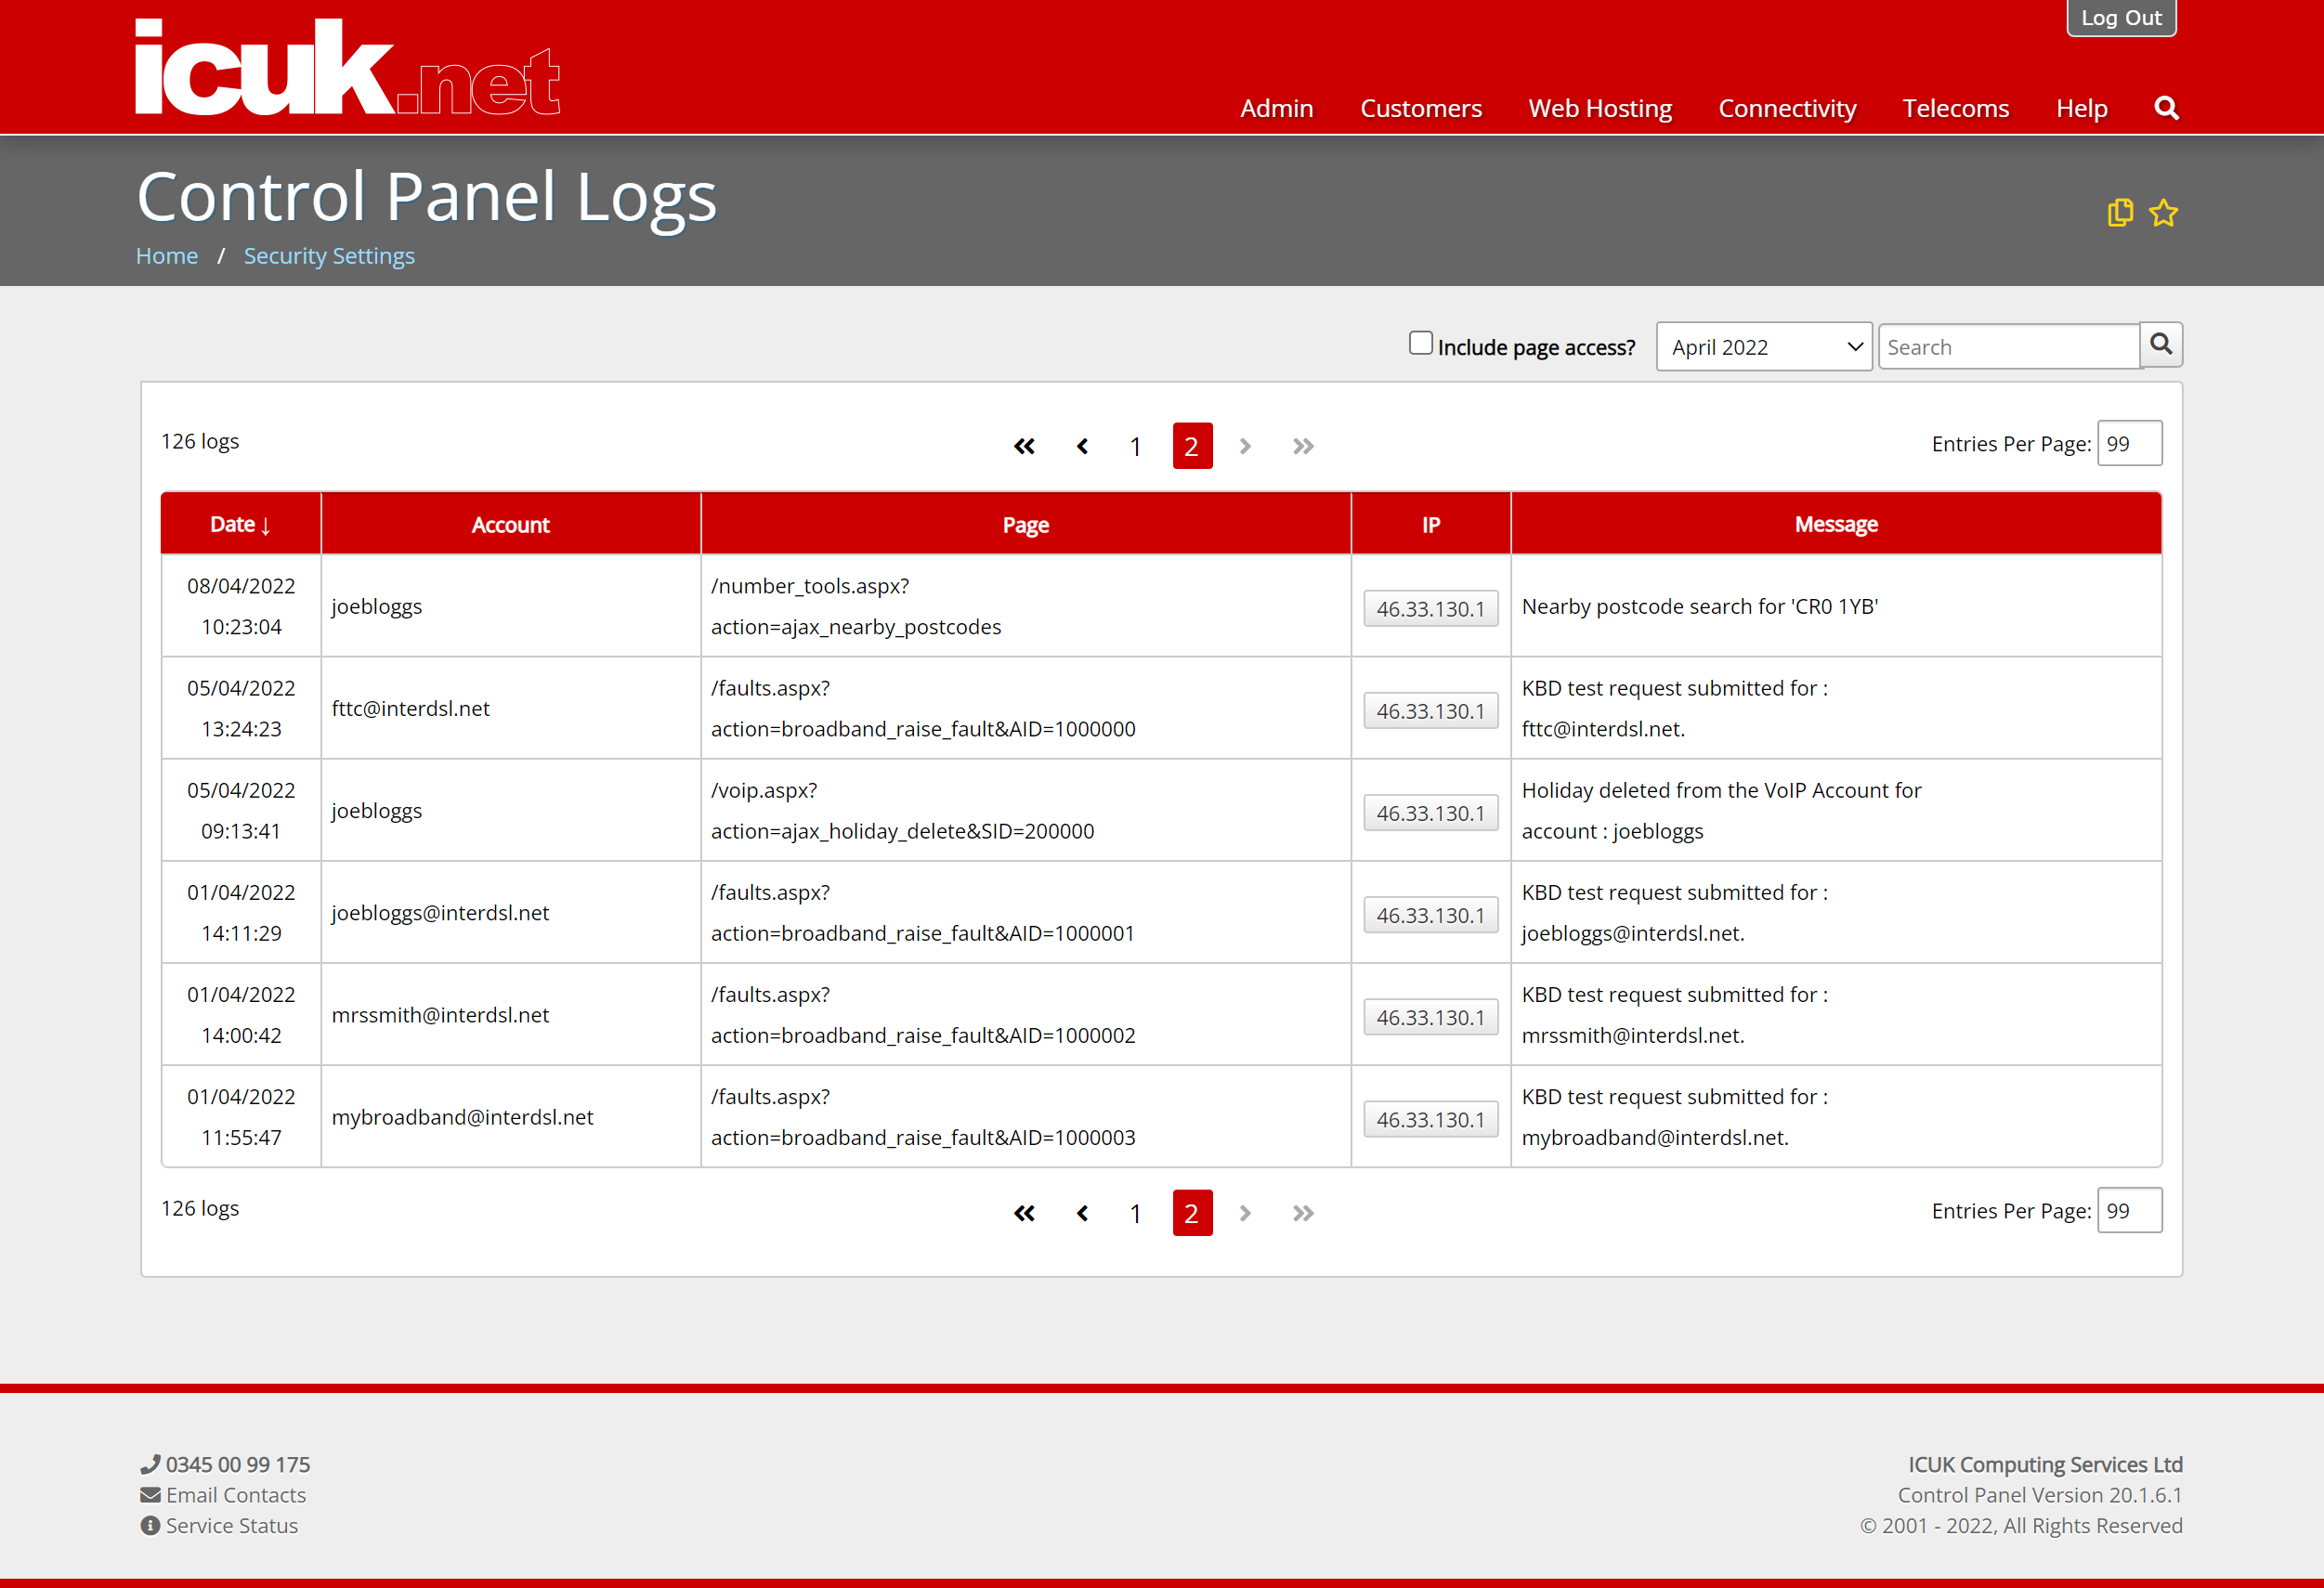Go to first page using top pagination
Viewport: 2324px width, 1588px height.
pos(1024,446)
